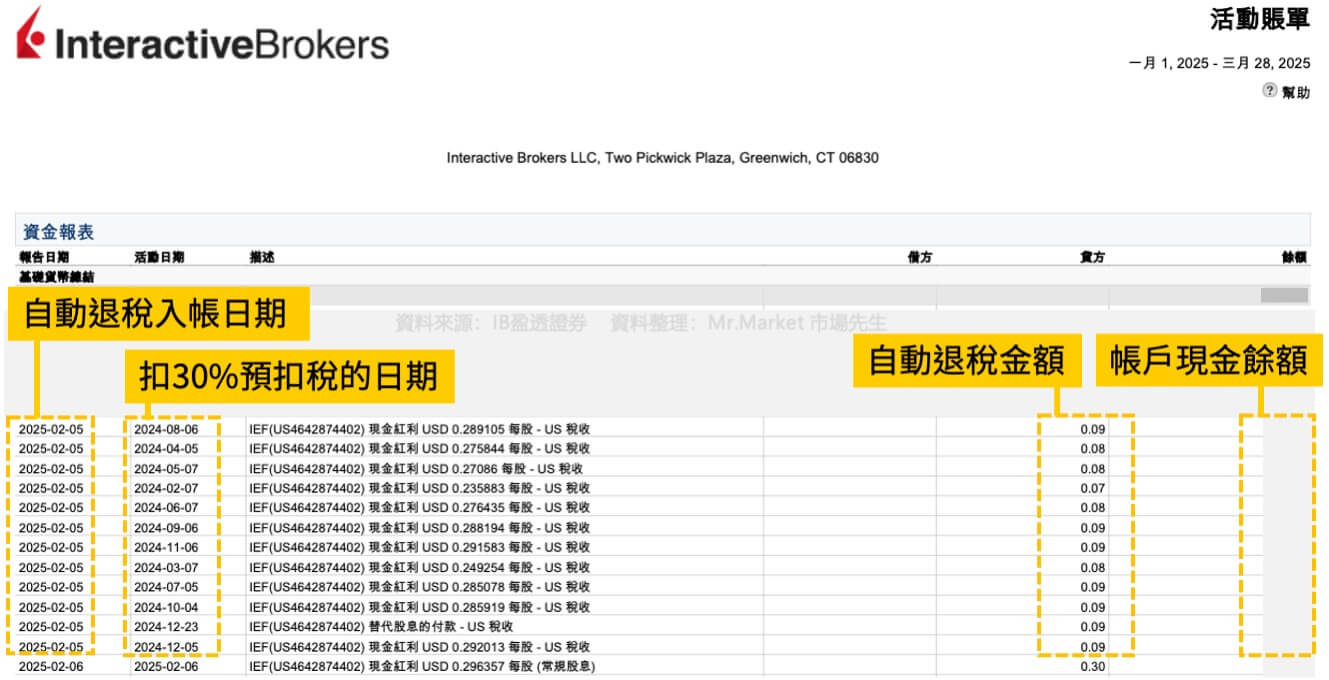Click the 0.09 credit in the 2024-10-04 row
This screenshot has width=1329, height=680.
1092,607
